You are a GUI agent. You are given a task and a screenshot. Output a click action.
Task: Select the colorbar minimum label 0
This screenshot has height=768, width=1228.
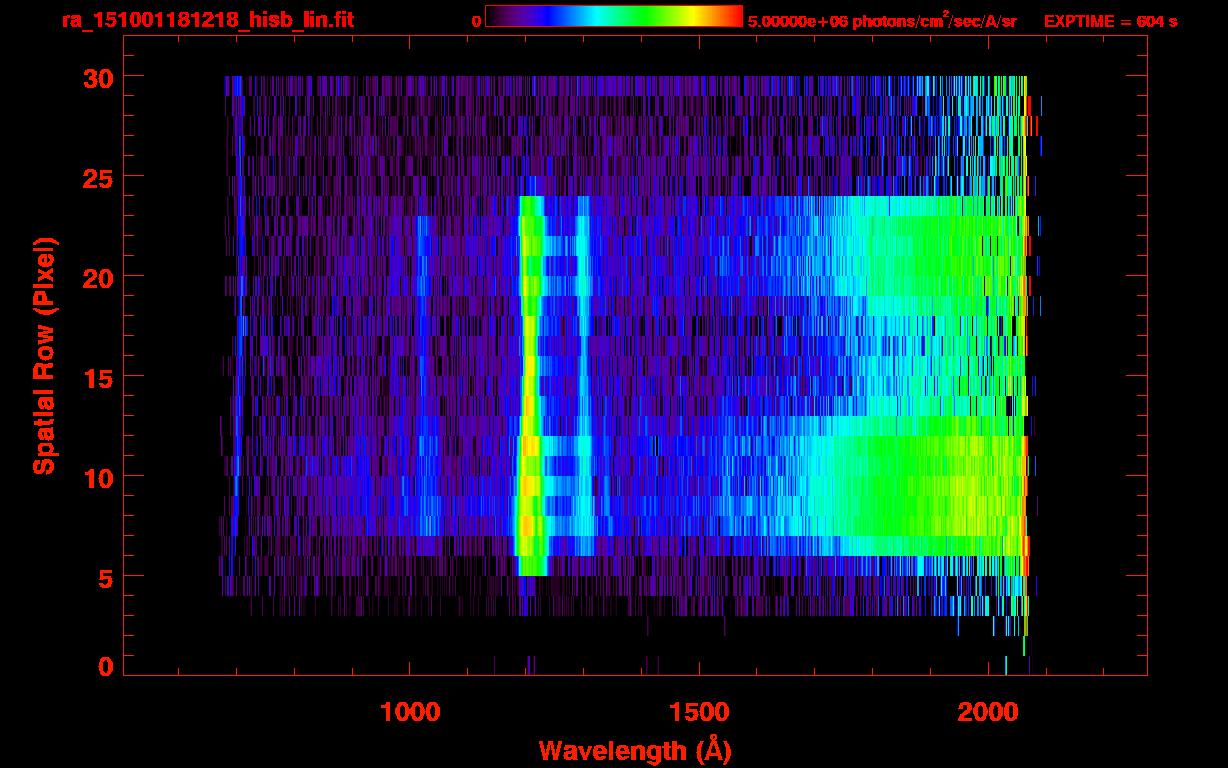click(476, 21)
